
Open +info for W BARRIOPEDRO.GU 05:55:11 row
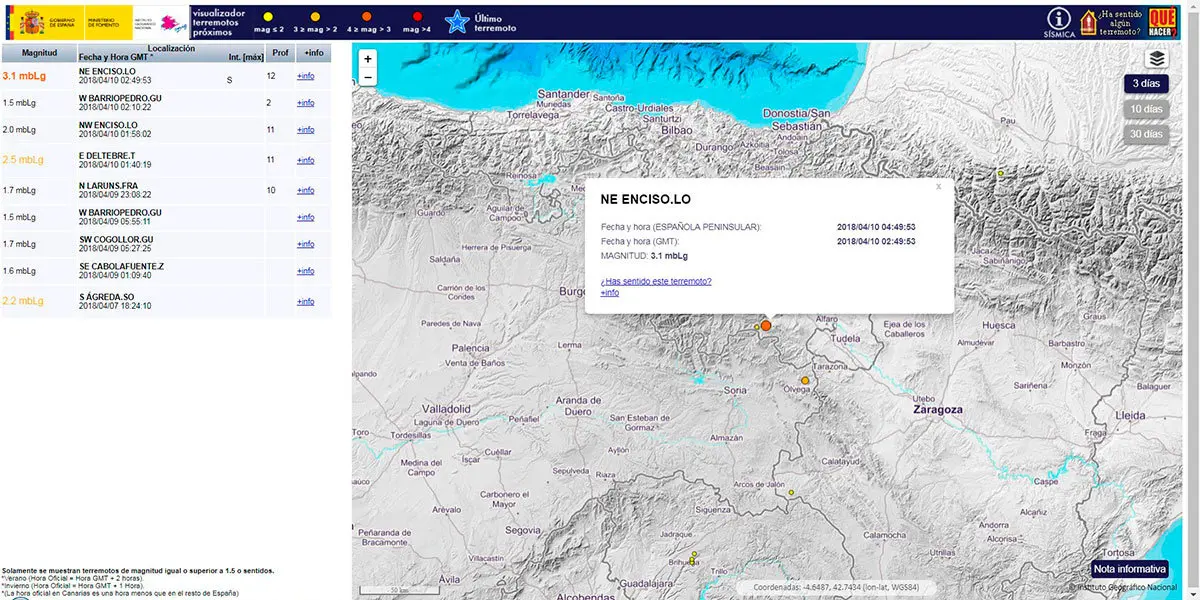(306, 217)
